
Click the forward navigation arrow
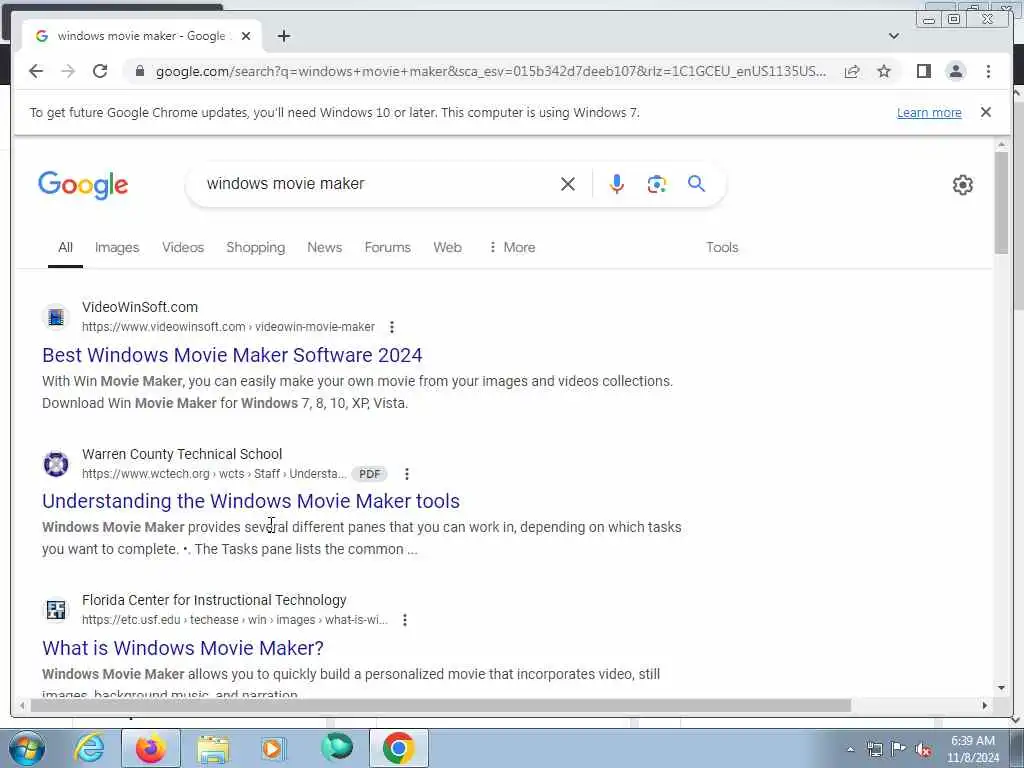coord(68,71)
